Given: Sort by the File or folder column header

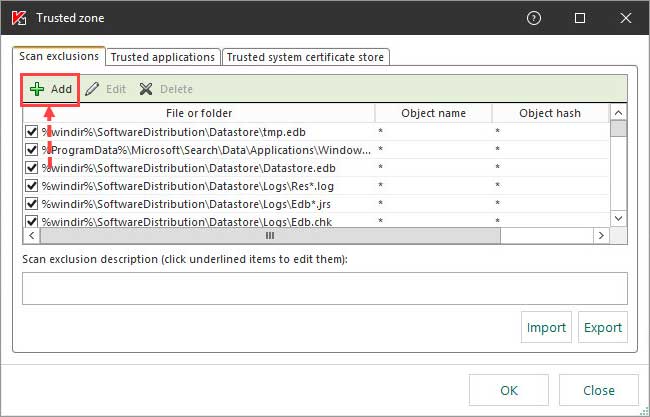Looking at the screenshot, I should pos(199,113).
